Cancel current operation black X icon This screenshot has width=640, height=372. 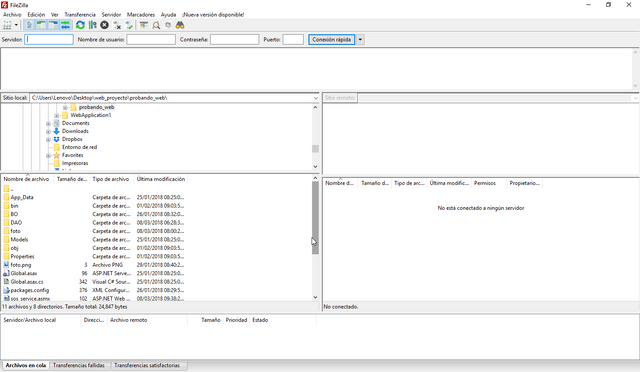coord(104,25)
